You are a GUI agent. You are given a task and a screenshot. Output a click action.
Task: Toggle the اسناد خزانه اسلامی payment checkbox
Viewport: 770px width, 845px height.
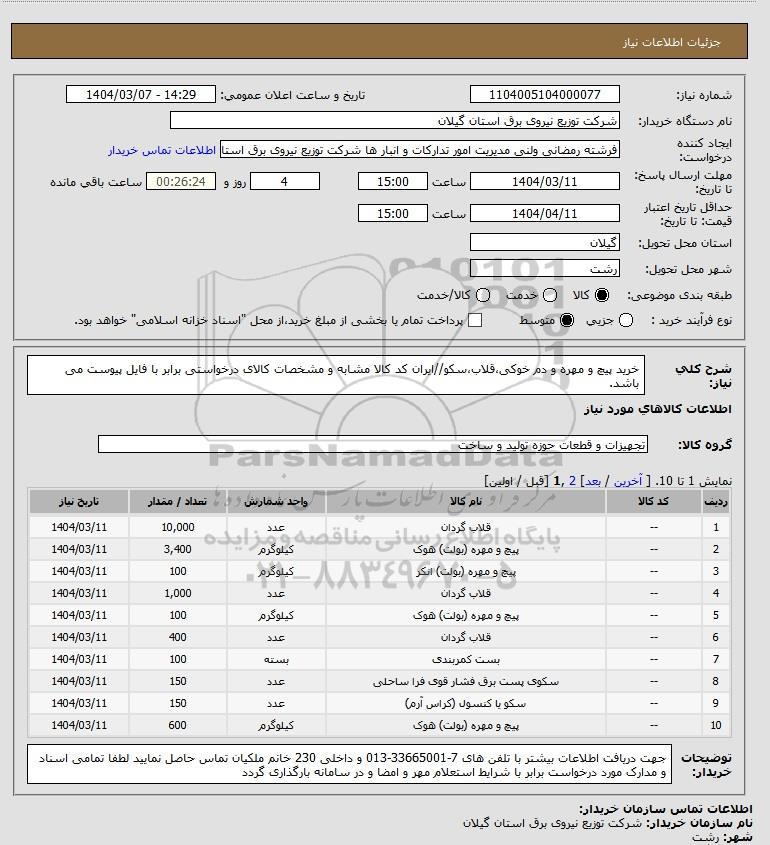pos(475,320)
